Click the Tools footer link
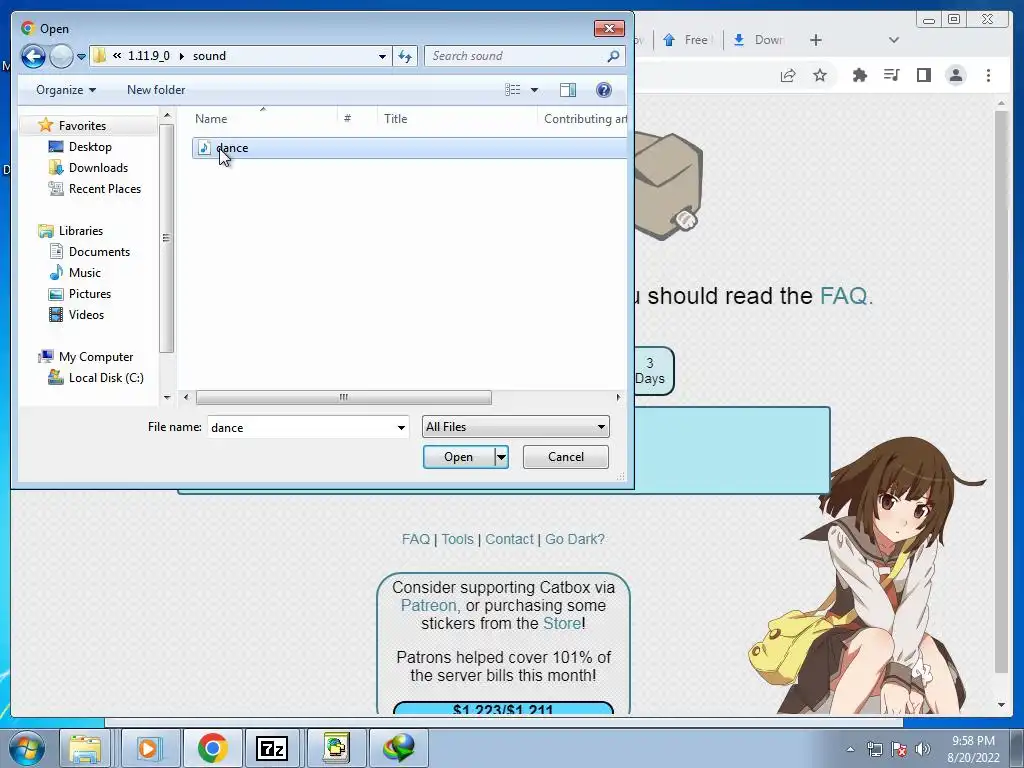Screen dimensions: 1024x768 [457, 539]
